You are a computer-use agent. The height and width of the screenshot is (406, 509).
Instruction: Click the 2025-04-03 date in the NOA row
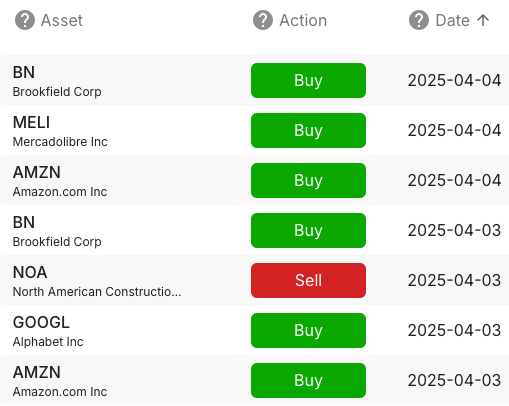(454, 280)
